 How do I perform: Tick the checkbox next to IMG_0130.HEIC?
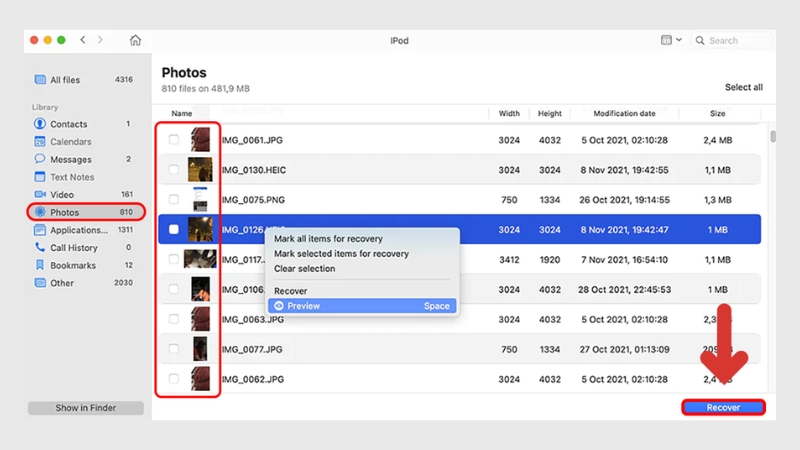pyautogui.click(x=174, y=170)
